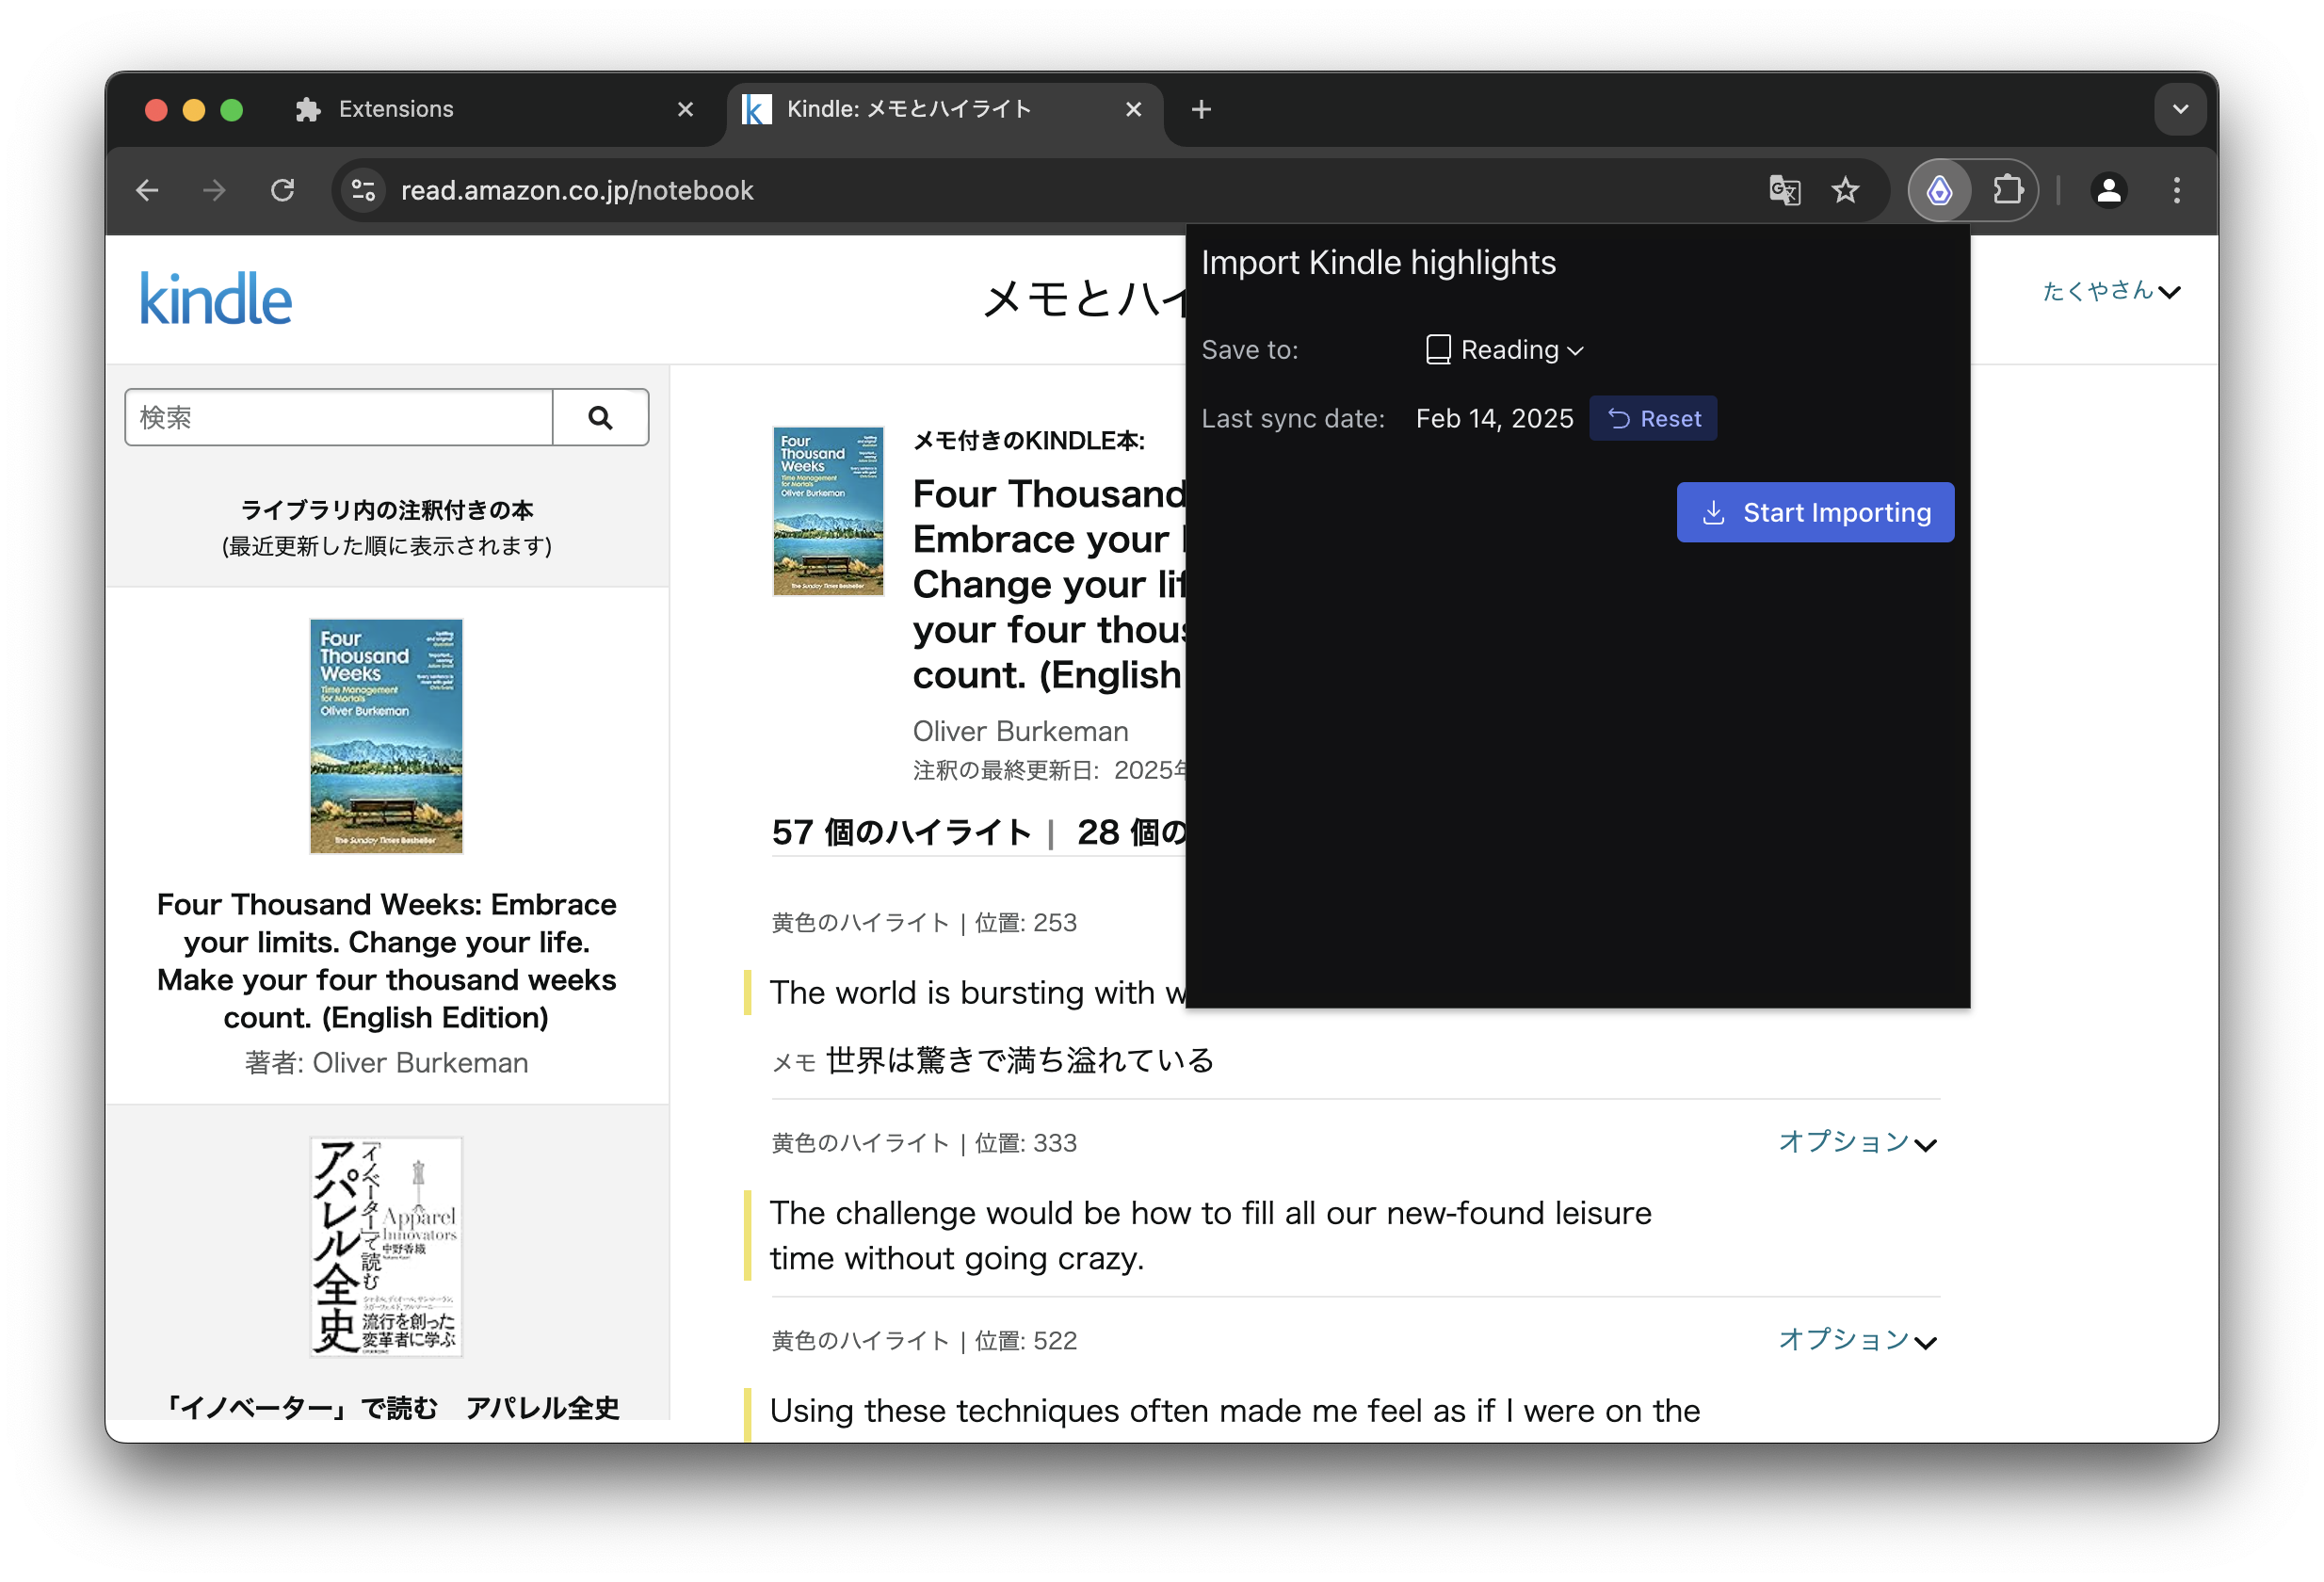
Task: Bookmark this page with the star icon
Action: pyautogui.click(x=1845, y=190)
